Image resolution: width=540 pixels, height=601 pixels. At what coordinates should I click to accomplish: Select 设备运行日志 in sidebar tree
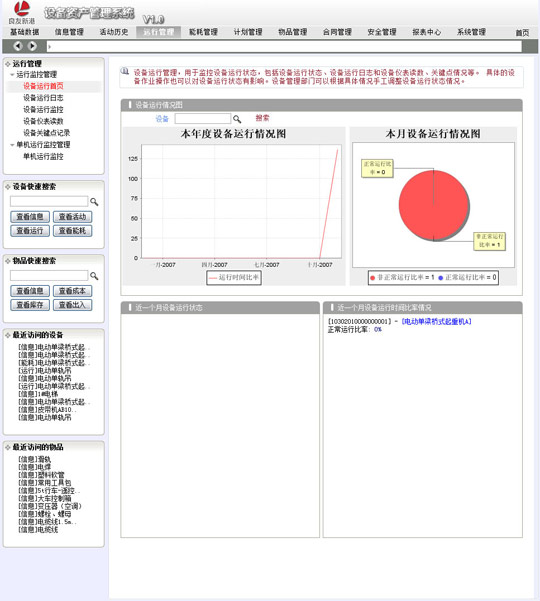click(x=43, y=98)
